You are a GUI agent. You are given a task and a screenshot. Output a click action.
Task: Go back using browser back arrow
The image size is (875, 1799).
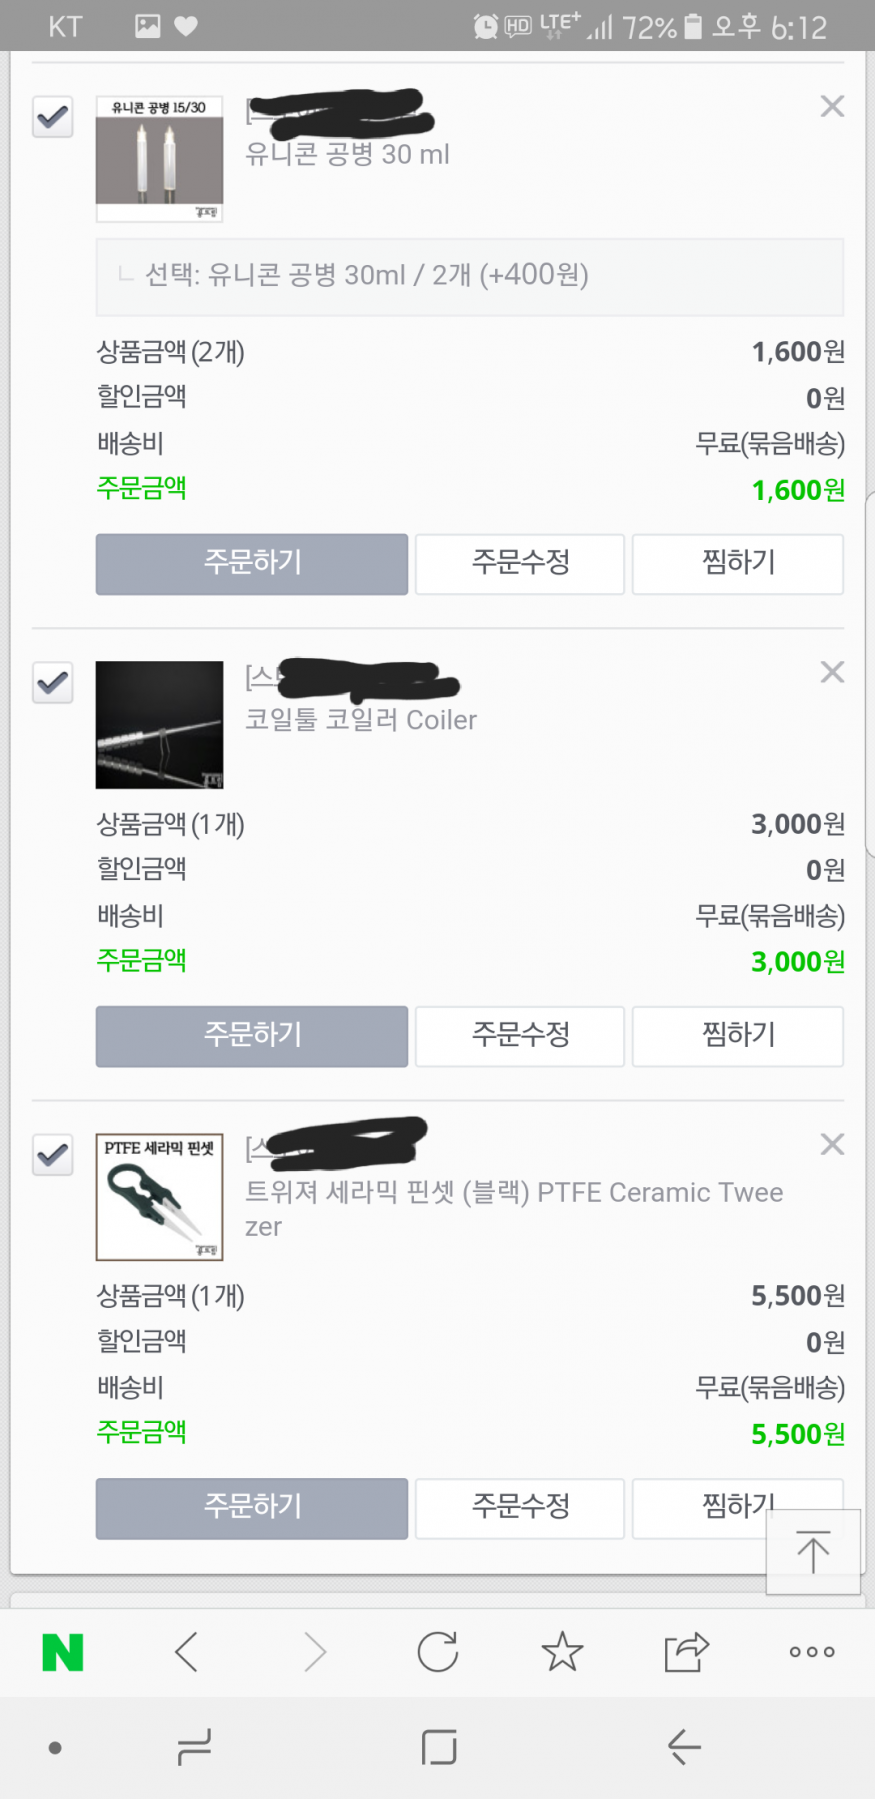point(187,1652)
